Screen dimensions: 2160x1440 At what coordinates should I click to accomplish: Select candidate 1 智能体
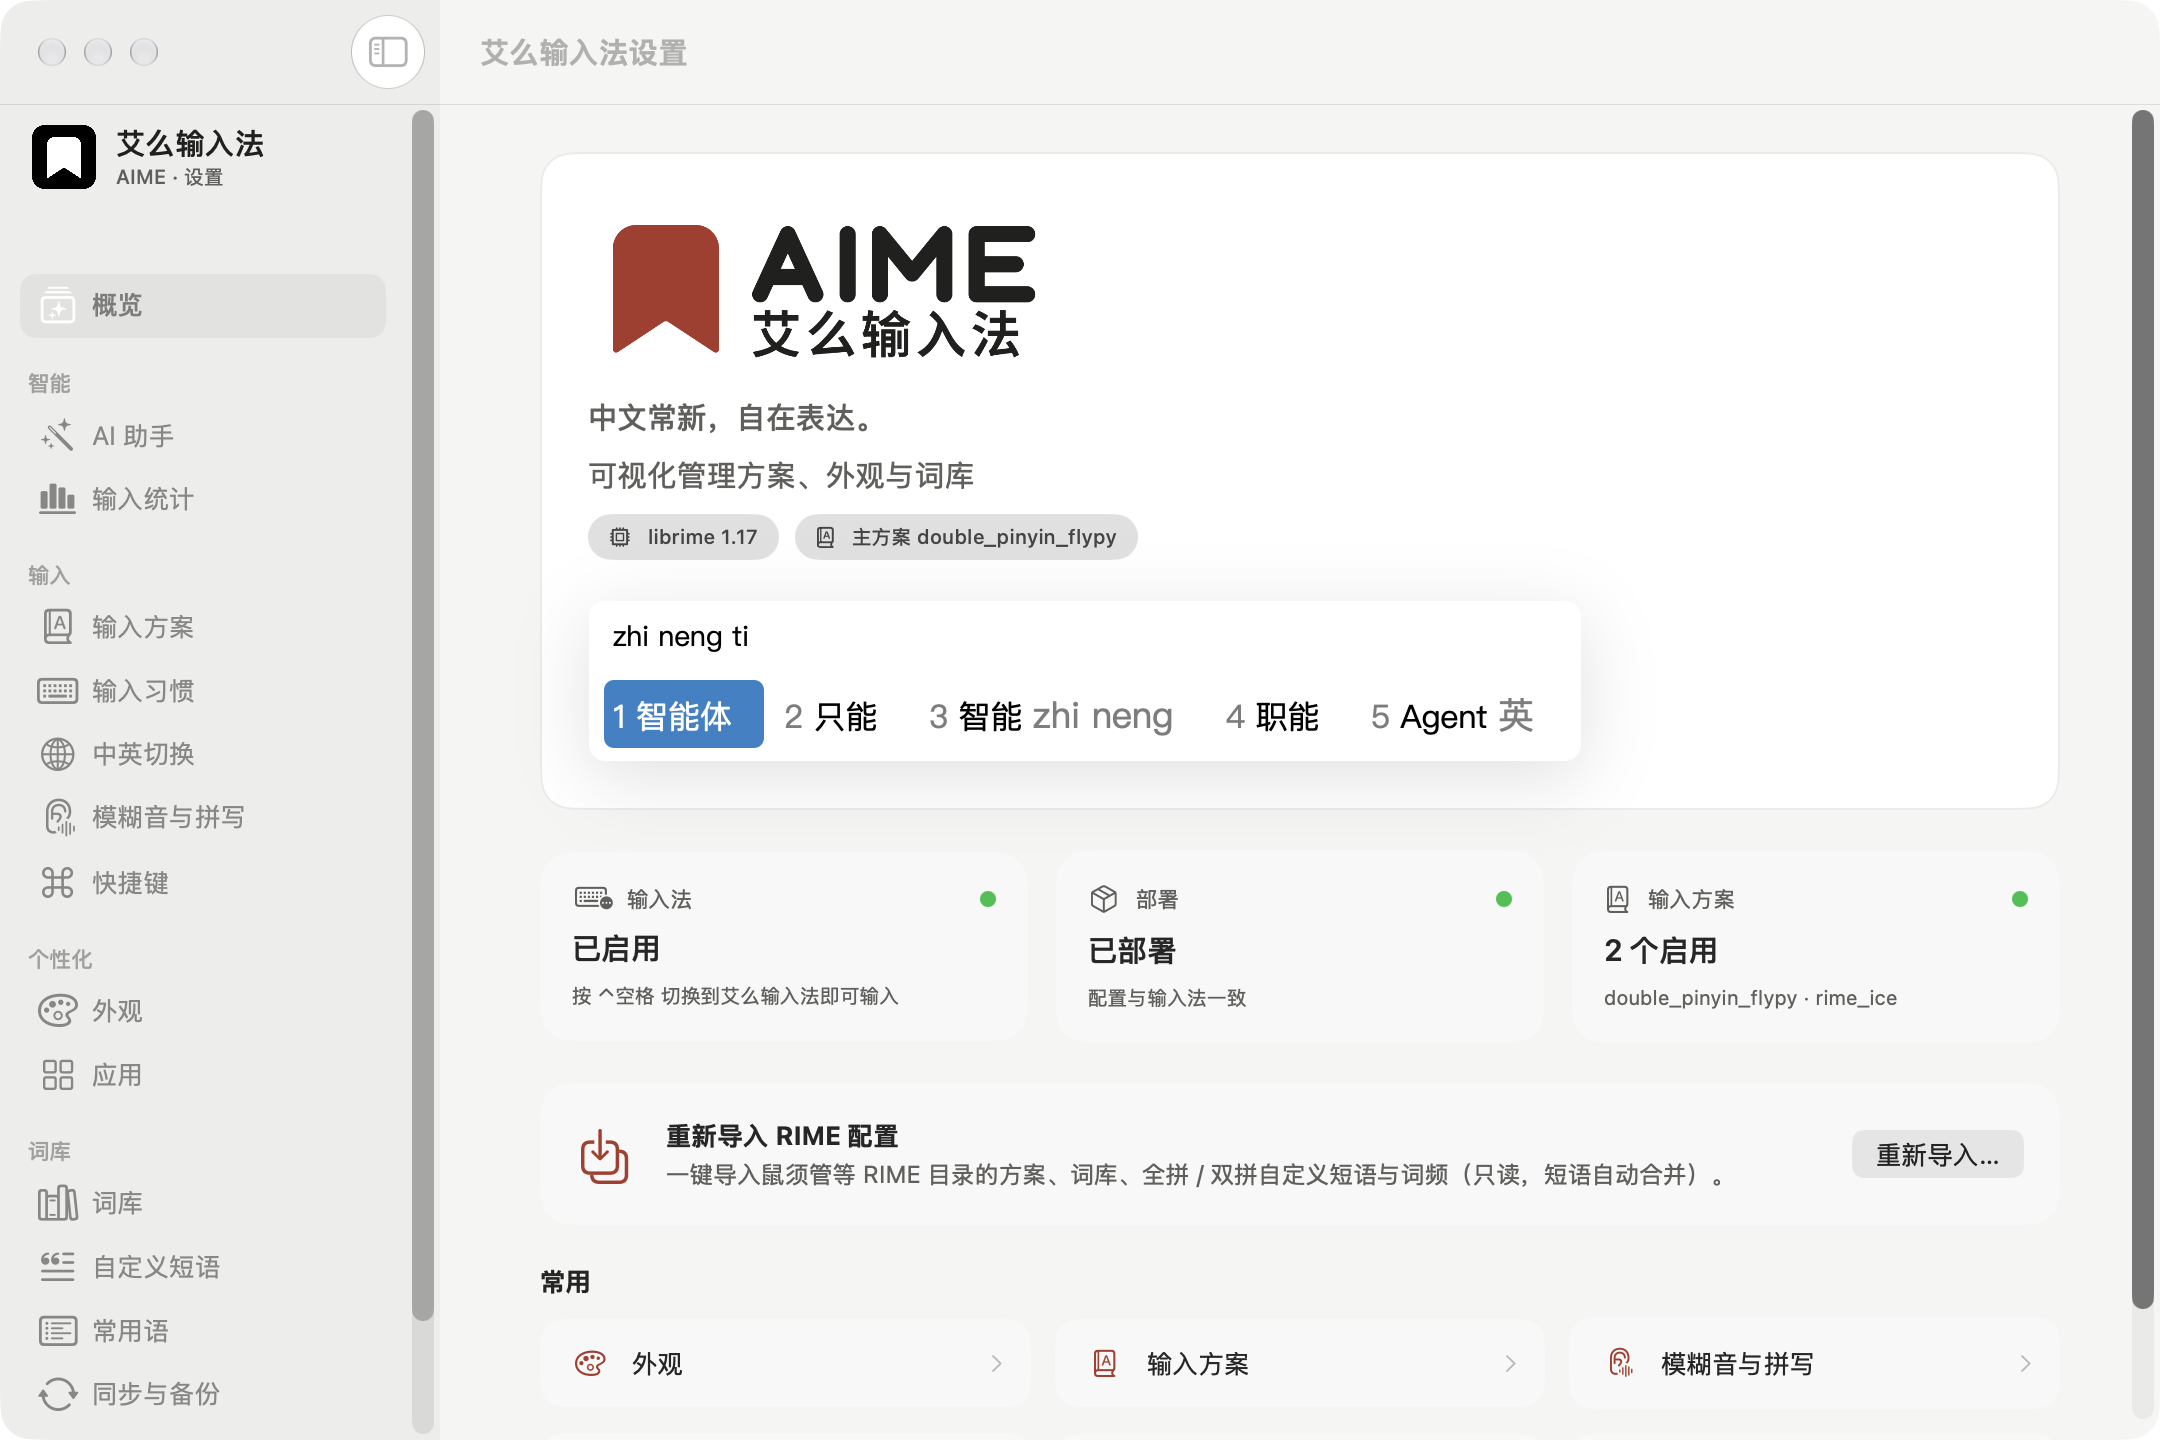coord(683,715)
